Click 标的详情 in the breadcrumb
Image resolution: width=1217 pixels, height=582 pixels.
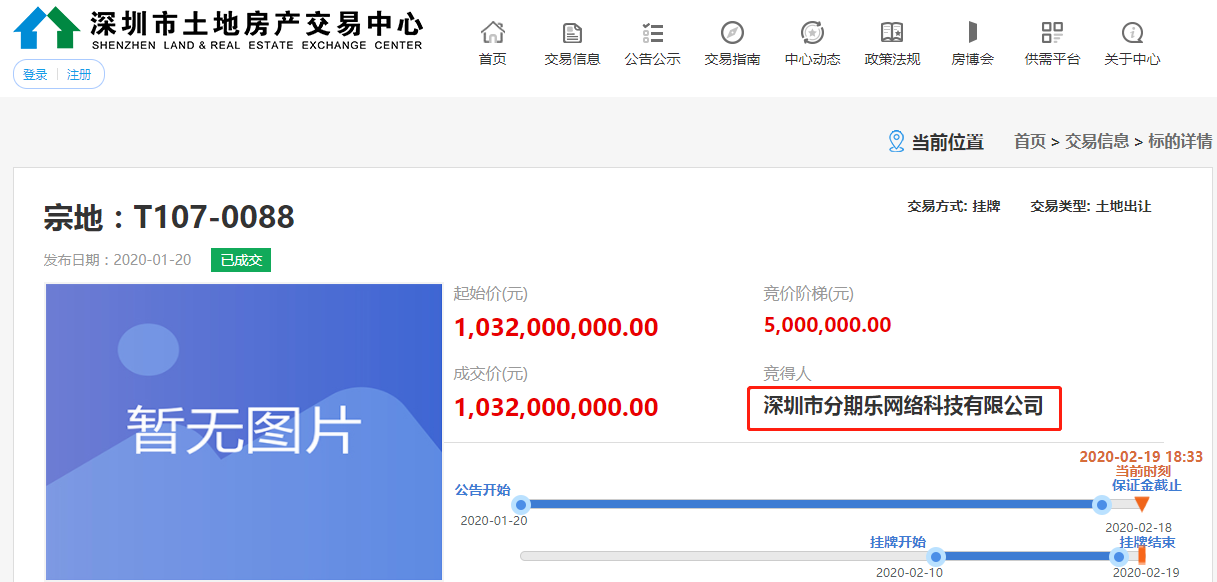tap(1181, 142)
